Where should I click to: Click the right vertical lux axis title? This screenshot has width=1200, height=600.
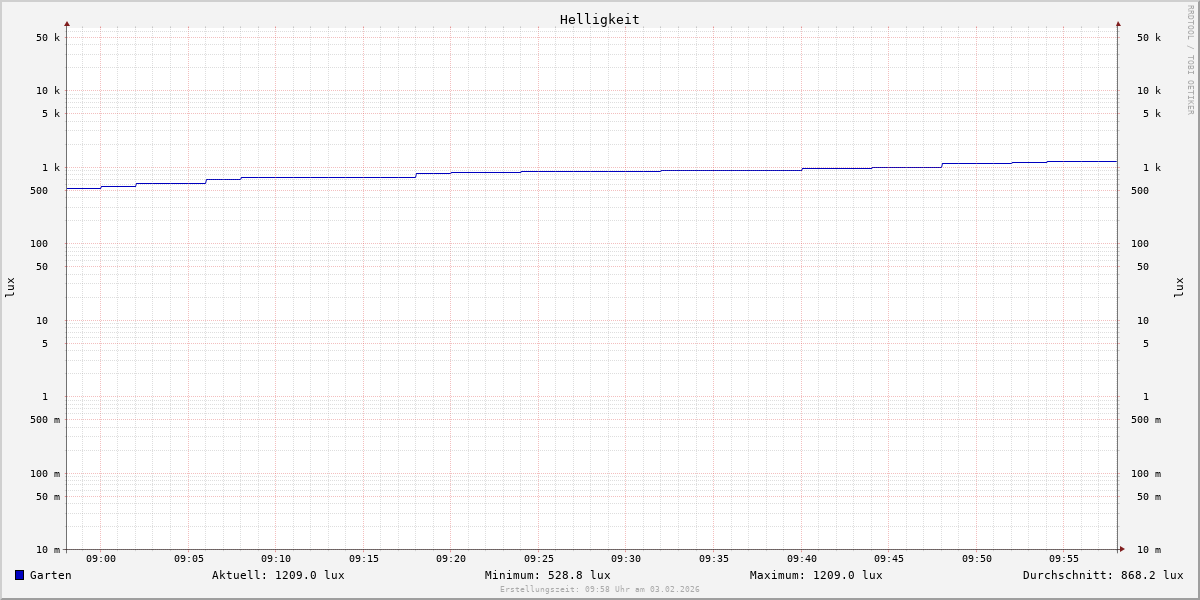click(x=1180, y=287)
